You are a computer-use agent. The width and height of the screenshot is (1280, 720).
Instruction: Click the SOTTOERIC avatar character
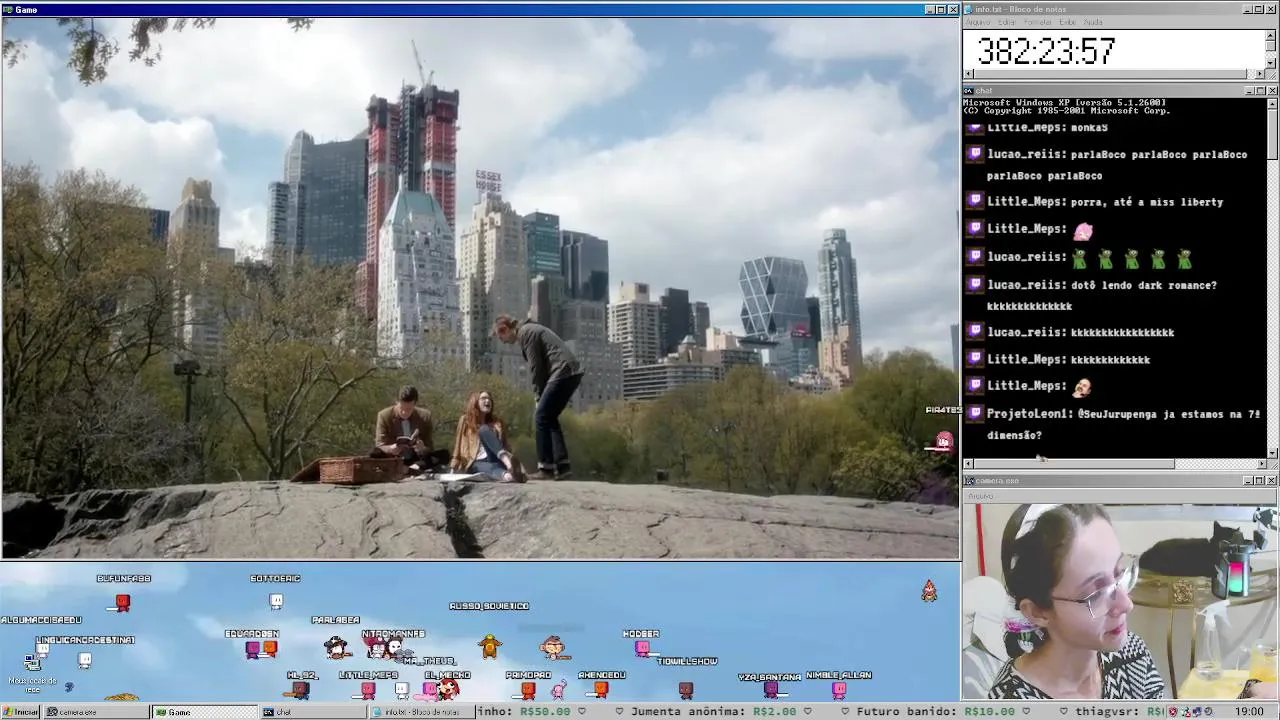276,601
